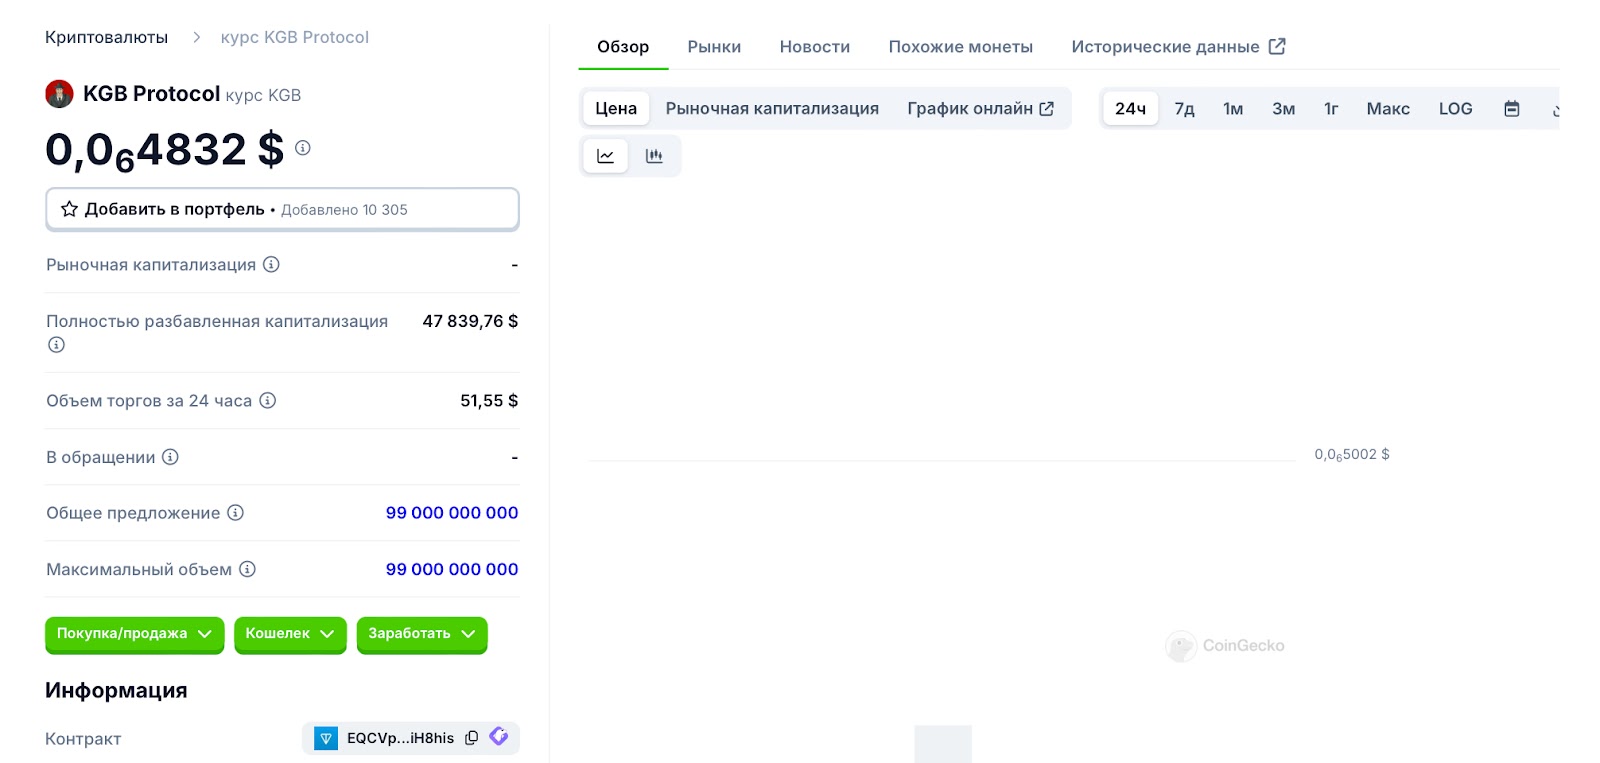
Task: Open the Похожие монеты tab
Action: [961, 47]
